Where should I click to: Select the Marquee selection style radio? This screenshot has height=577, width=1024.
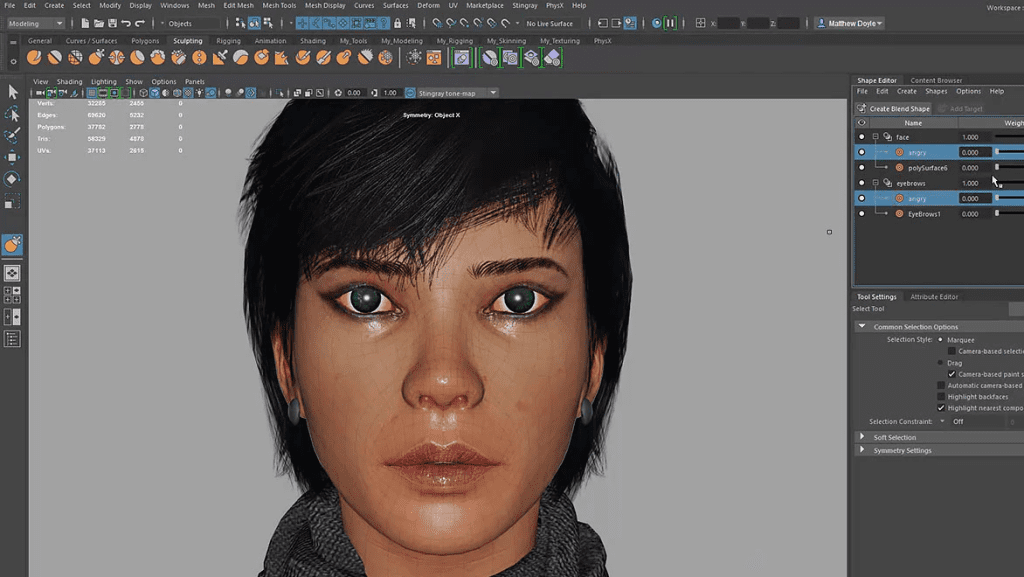click(940, 340)
